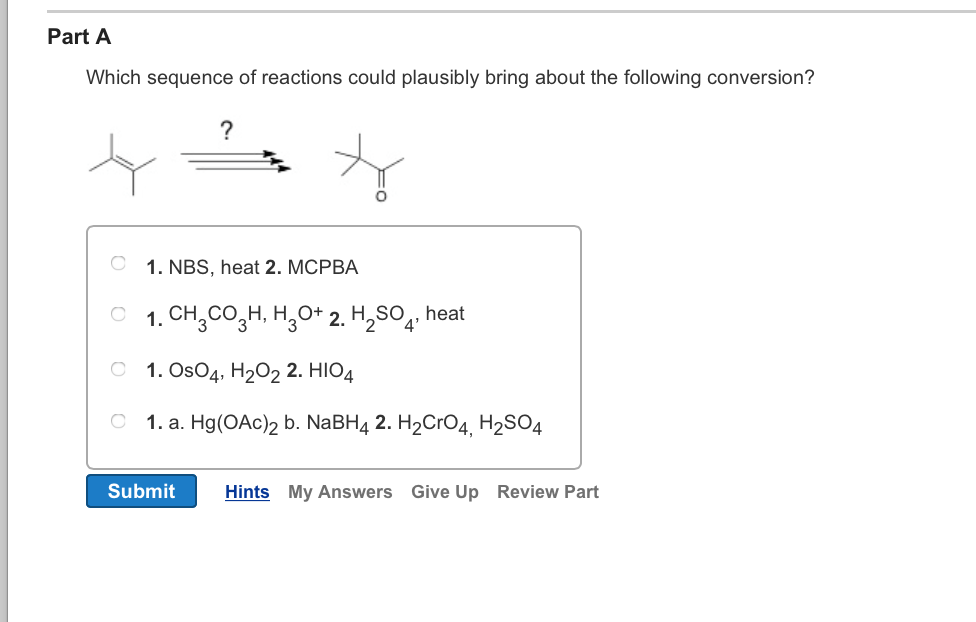Give Up on this question
Image resolution: width=976 pixels, height=622 pixels.
click(445, 491)
